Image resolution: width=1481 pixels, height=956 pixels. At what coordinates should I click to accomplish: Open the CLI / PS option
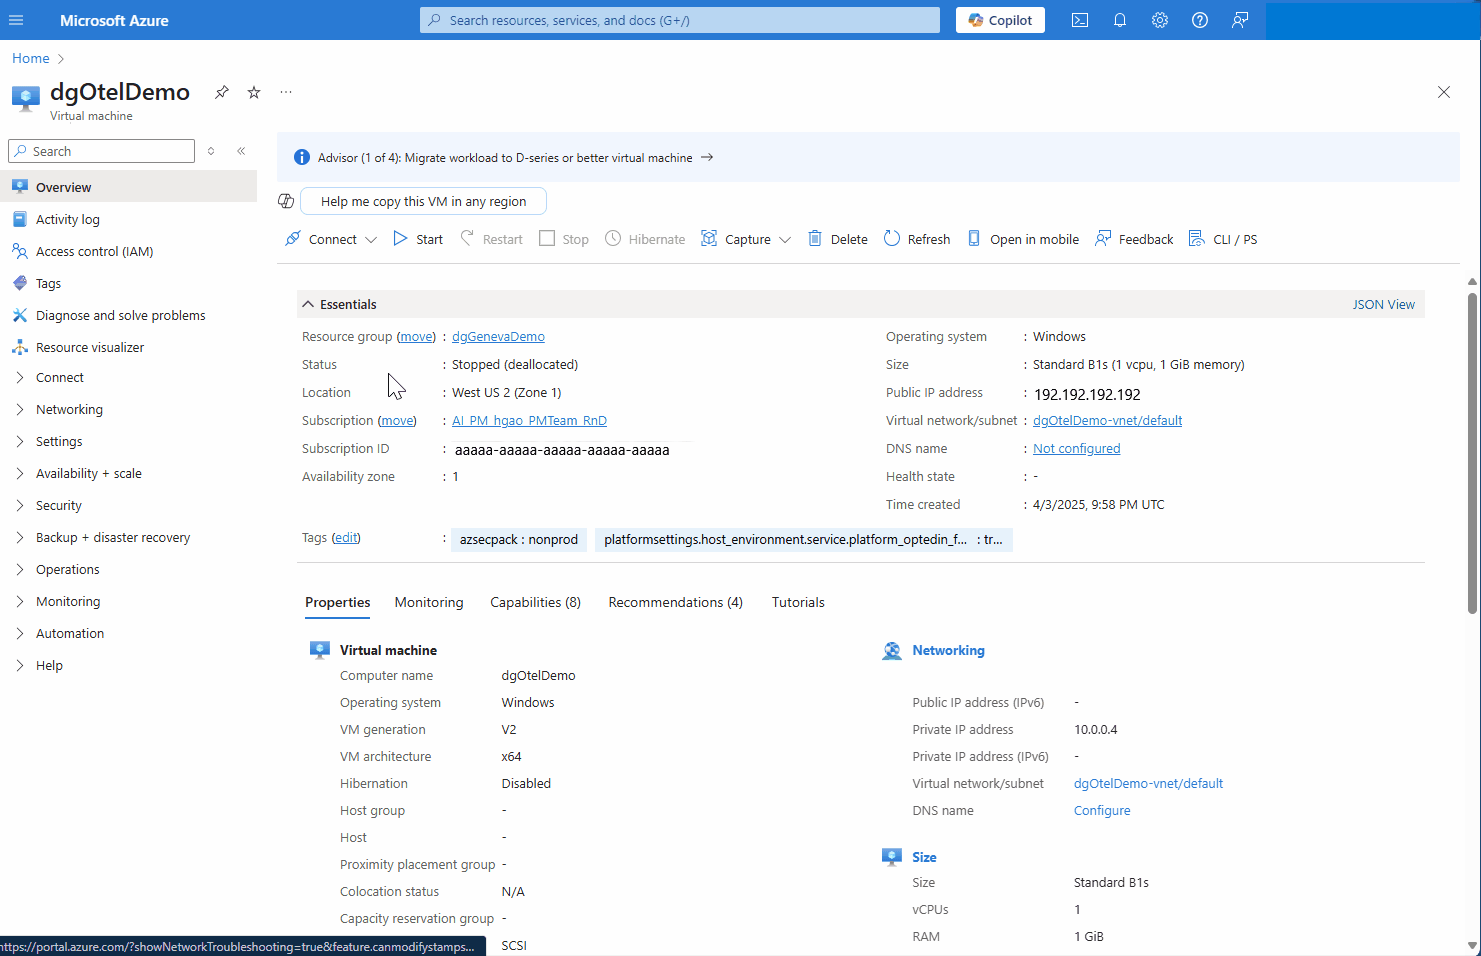click(1223, 239)
